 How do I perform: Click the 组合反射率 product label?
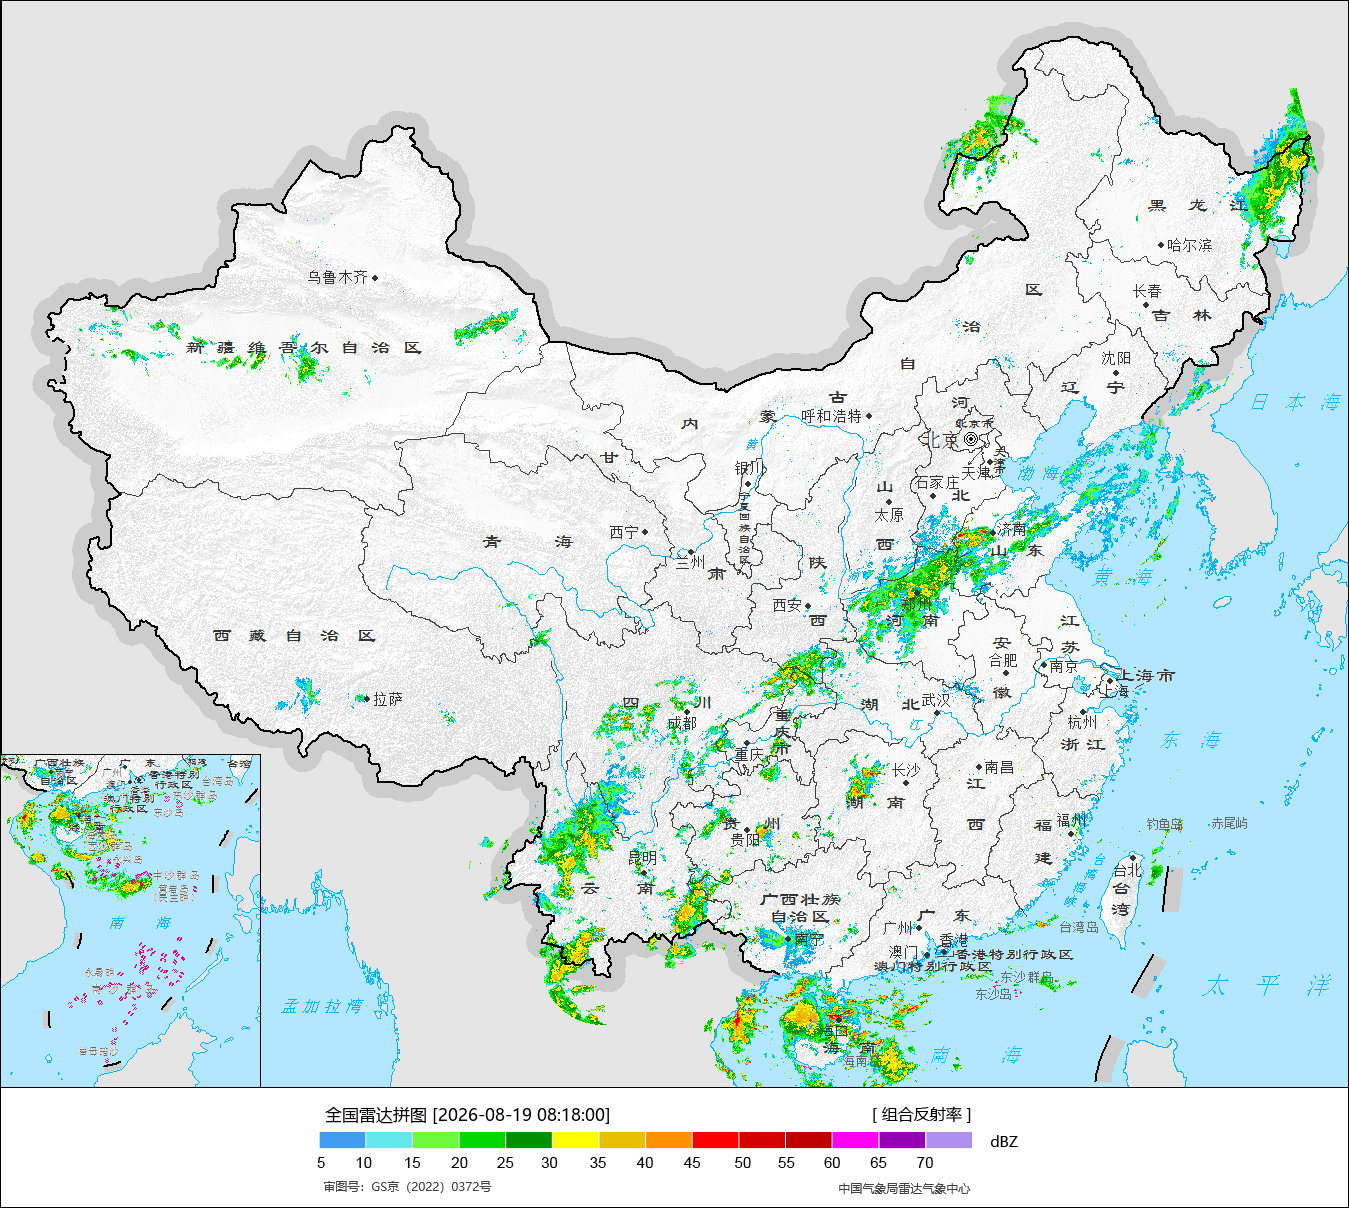click(x=921, y=1114)
